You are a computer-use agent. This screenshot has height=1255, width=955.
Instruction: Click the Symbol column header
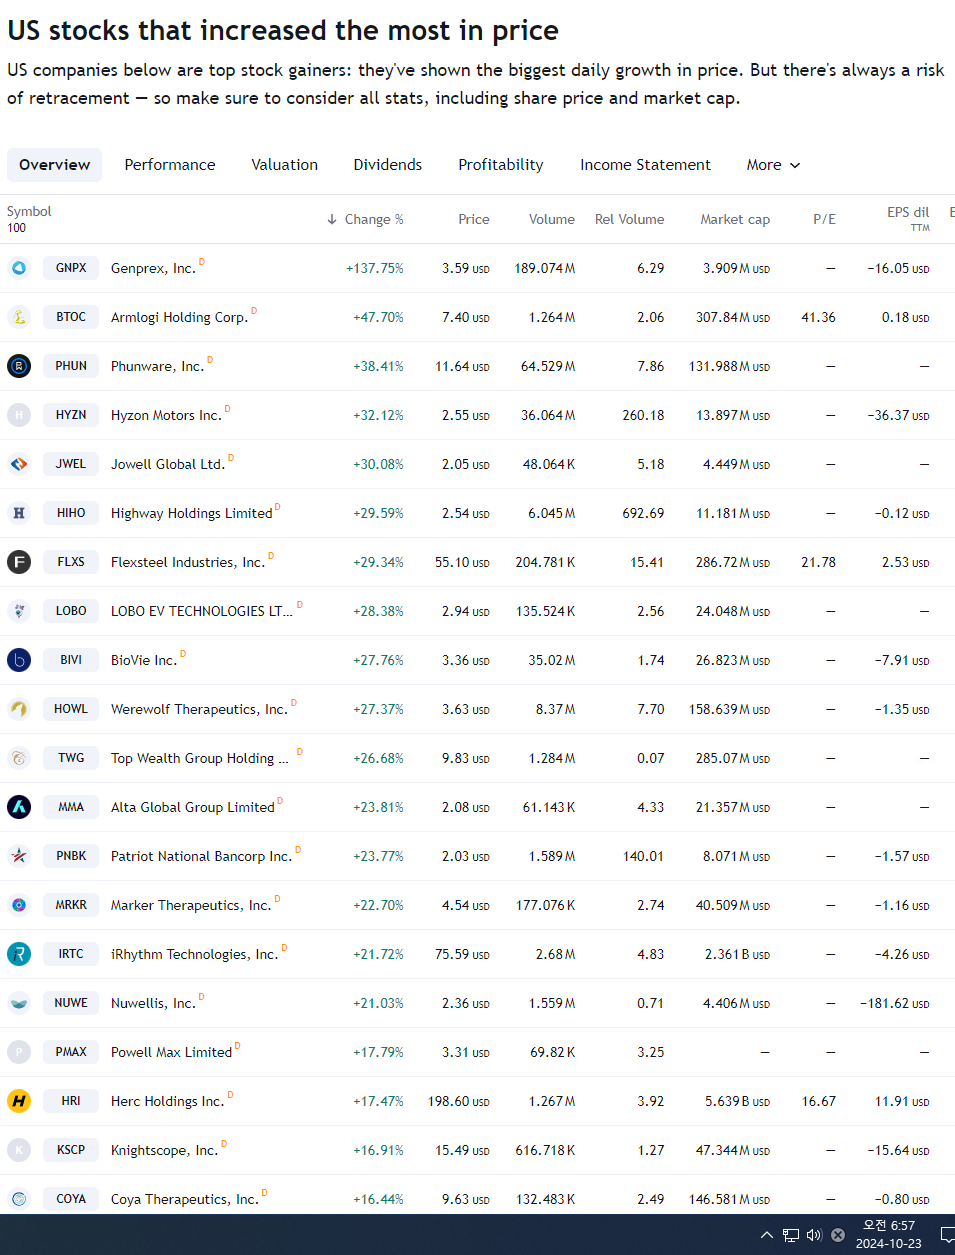[29, 211]
